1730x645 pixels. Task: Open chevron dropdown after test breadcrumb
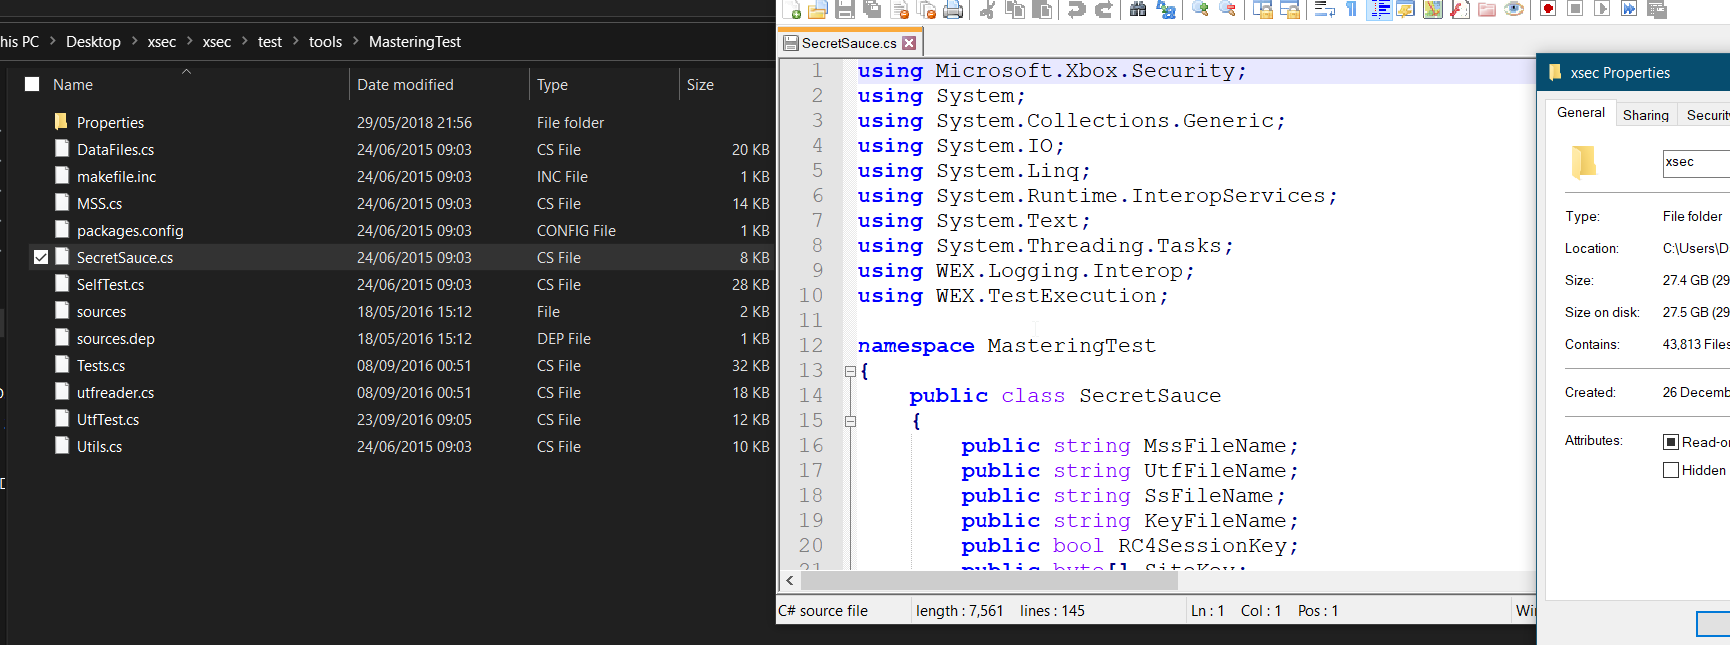296,41
